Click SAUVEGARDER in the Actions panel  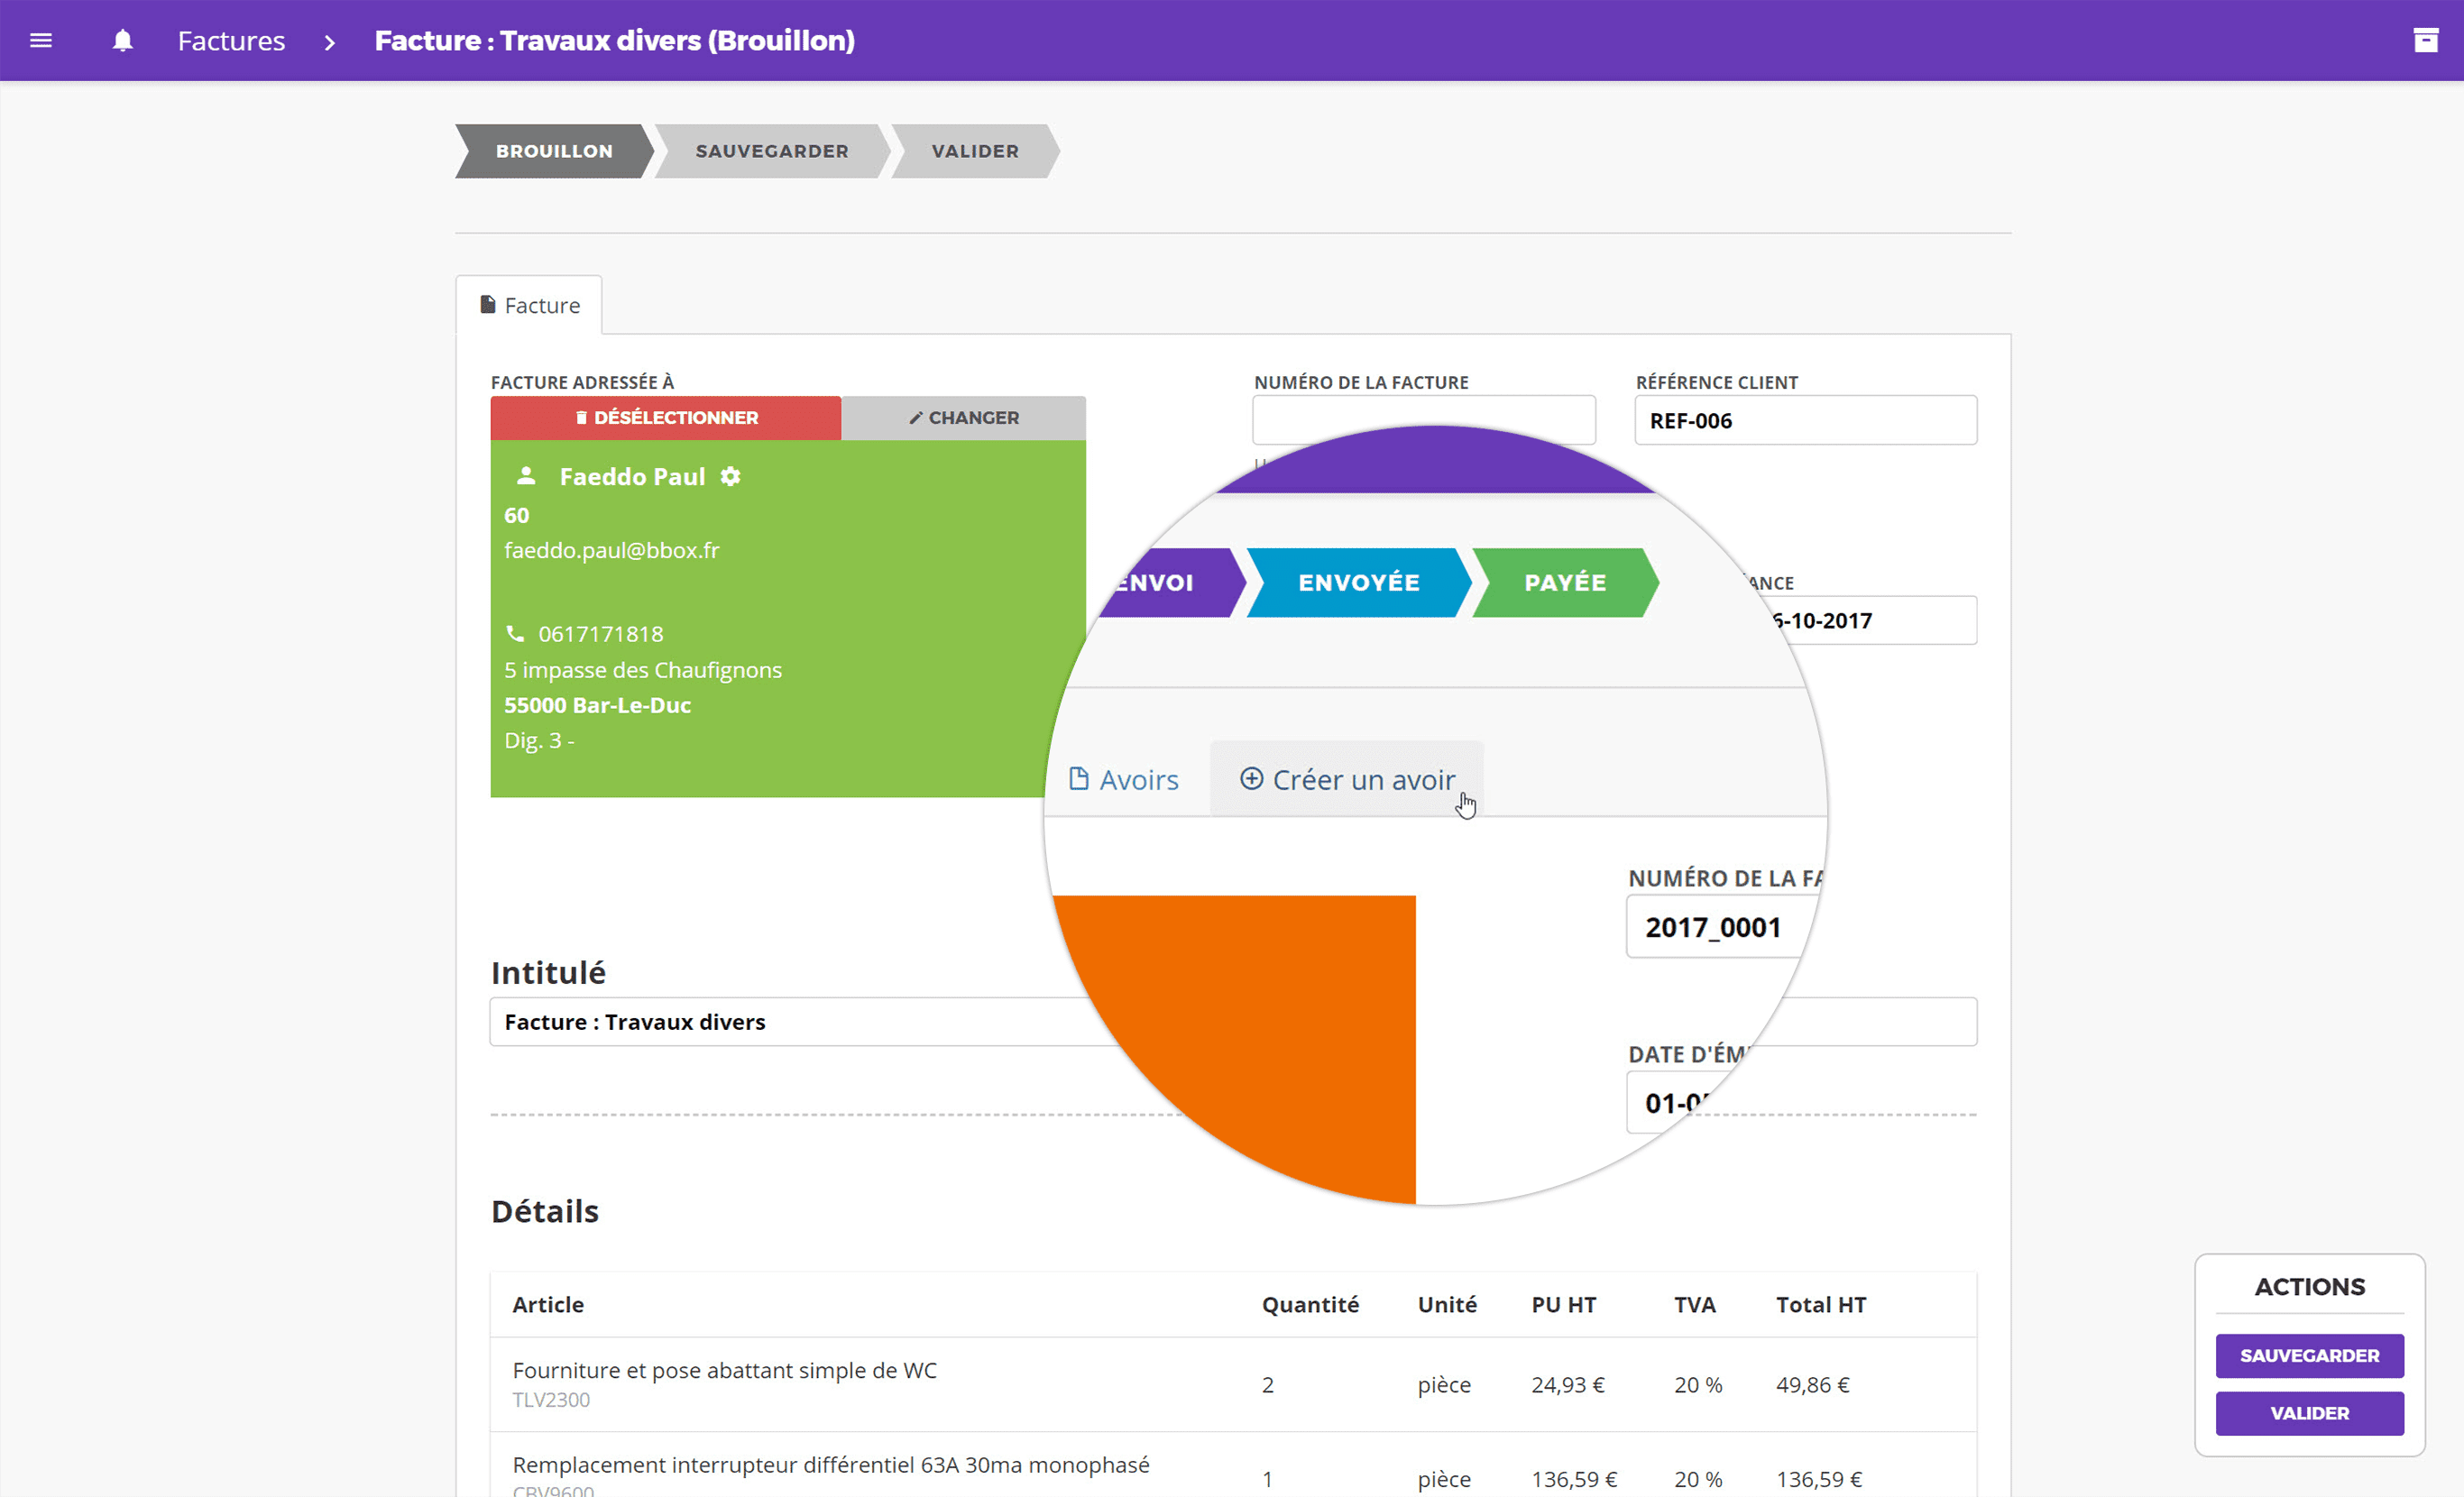2309,1355
